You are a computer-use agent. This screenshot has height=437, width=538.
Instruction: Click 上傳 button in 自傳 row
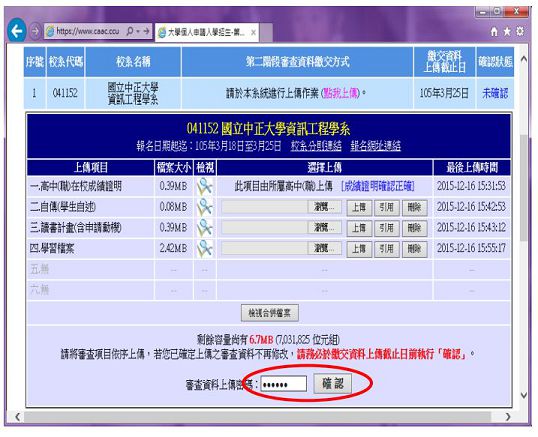[359, 208]
